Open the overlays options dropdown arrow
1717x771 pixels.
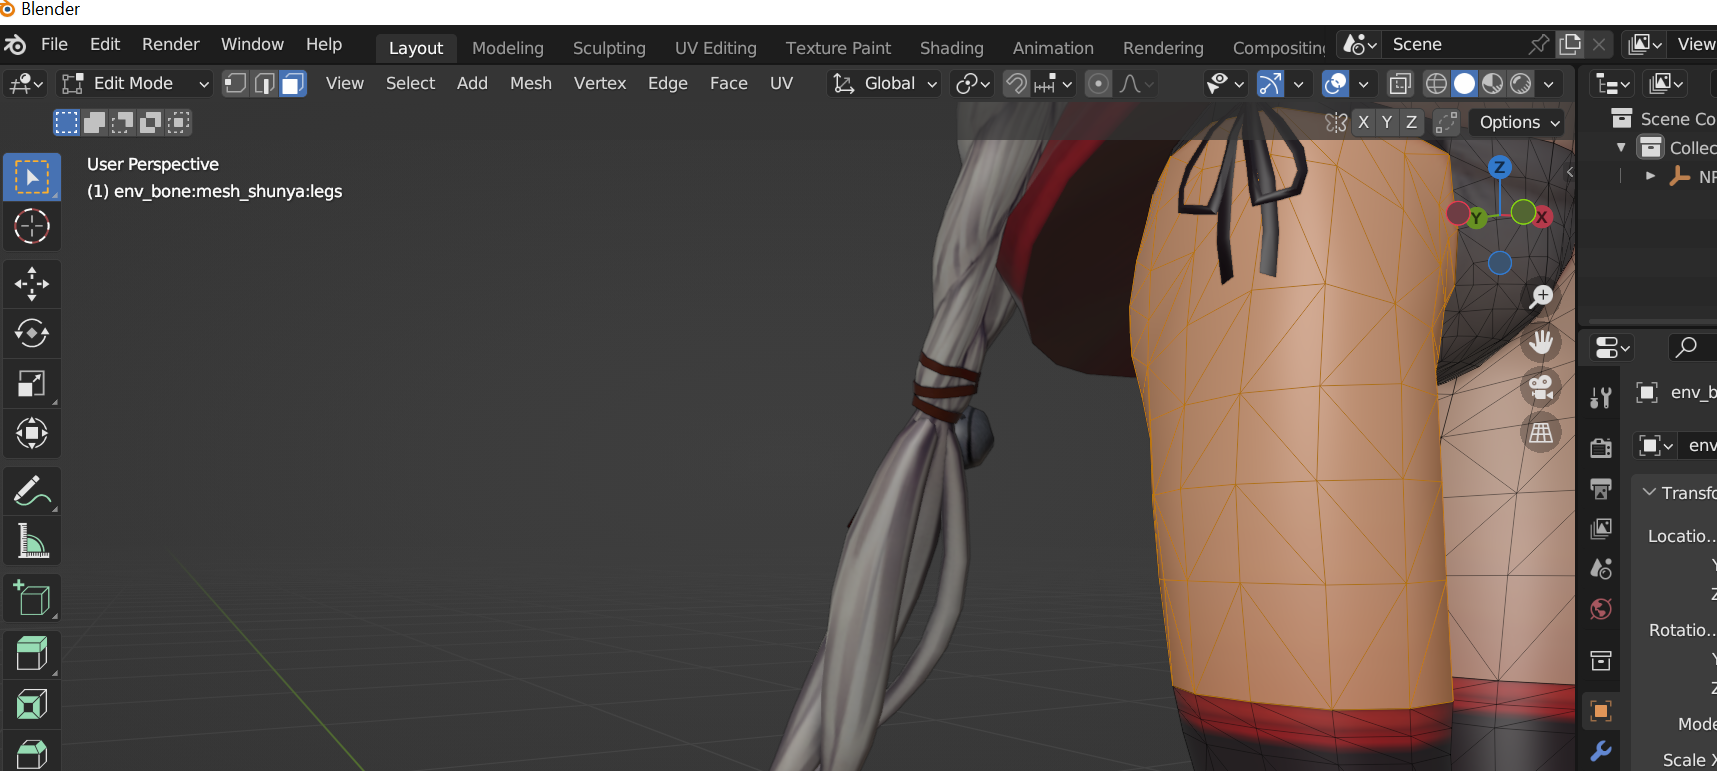point(1363,83)
